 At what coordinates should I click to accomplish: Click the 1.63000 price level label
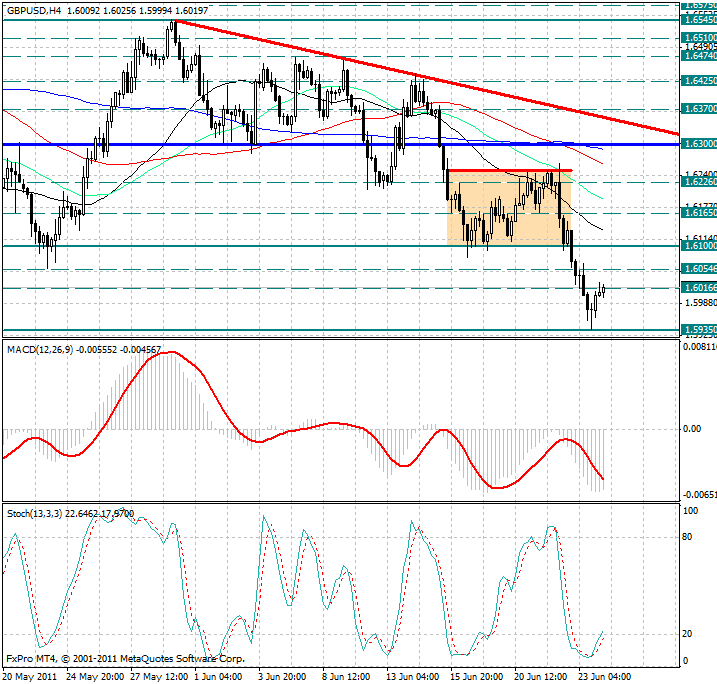[698, 145]
